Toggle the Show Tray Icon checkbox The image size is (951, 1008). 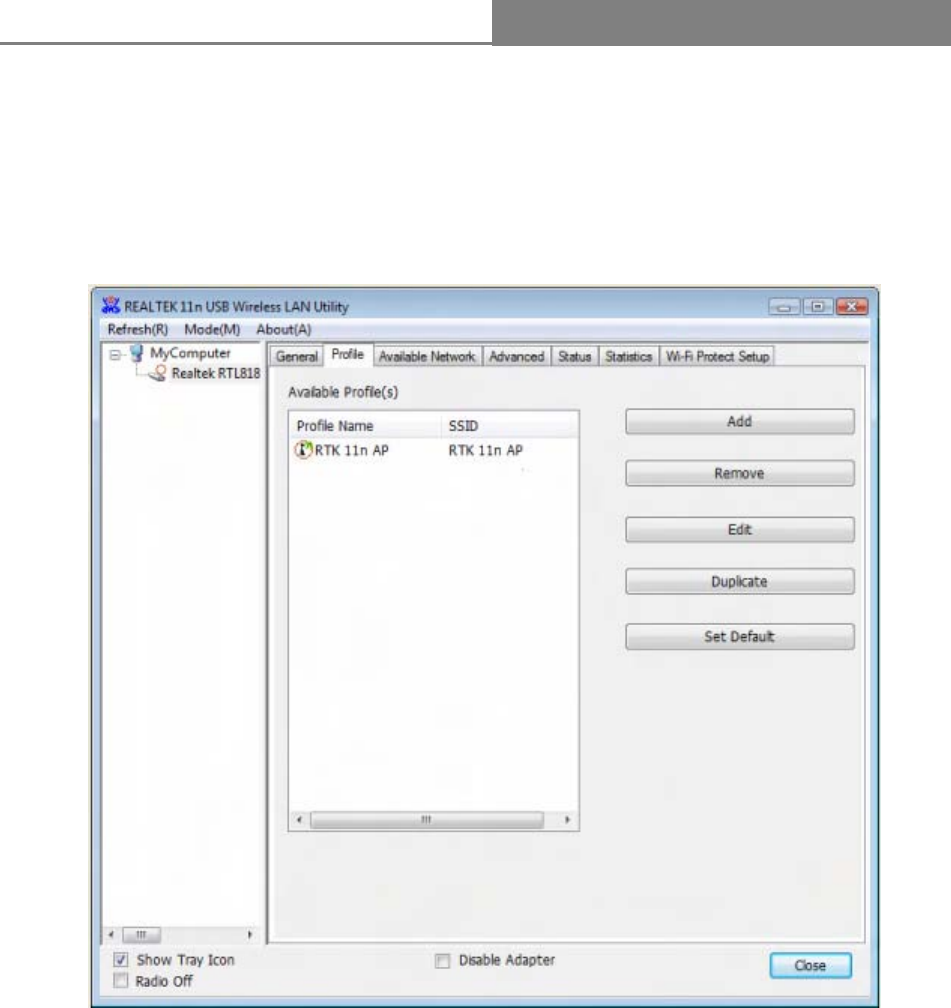(x=121, y=960)
